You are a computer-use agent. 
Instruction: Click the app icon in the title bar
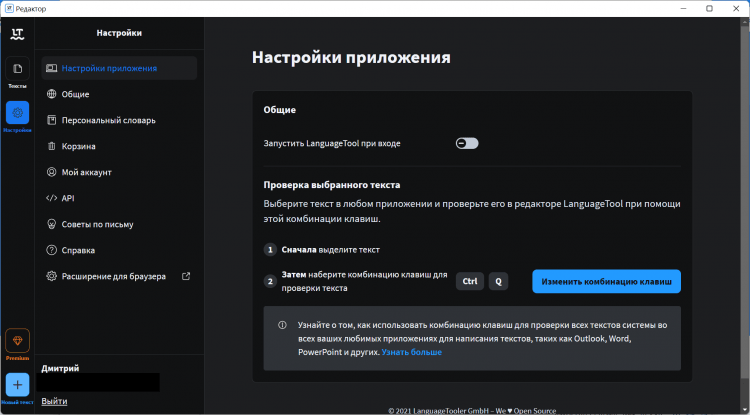point(9,9)
